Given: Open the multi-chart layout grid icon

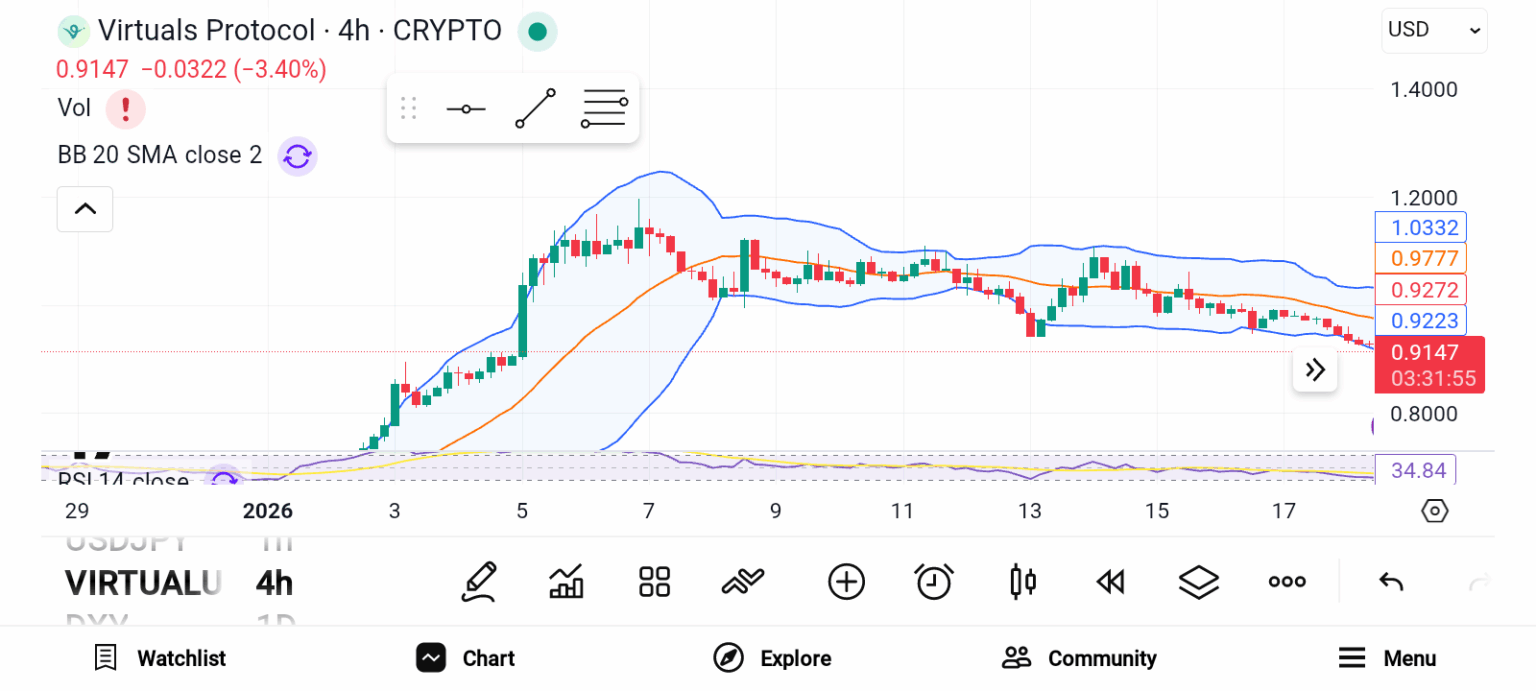Looking at the screenshot, I should [655, 581].
